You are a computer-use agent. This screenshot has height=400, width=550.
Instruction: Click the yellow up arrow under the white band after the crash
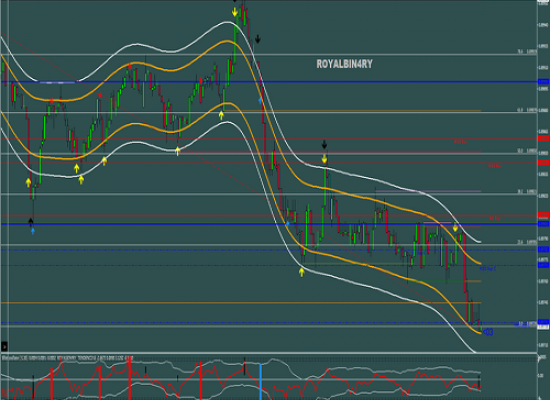(x=302, y=272)
